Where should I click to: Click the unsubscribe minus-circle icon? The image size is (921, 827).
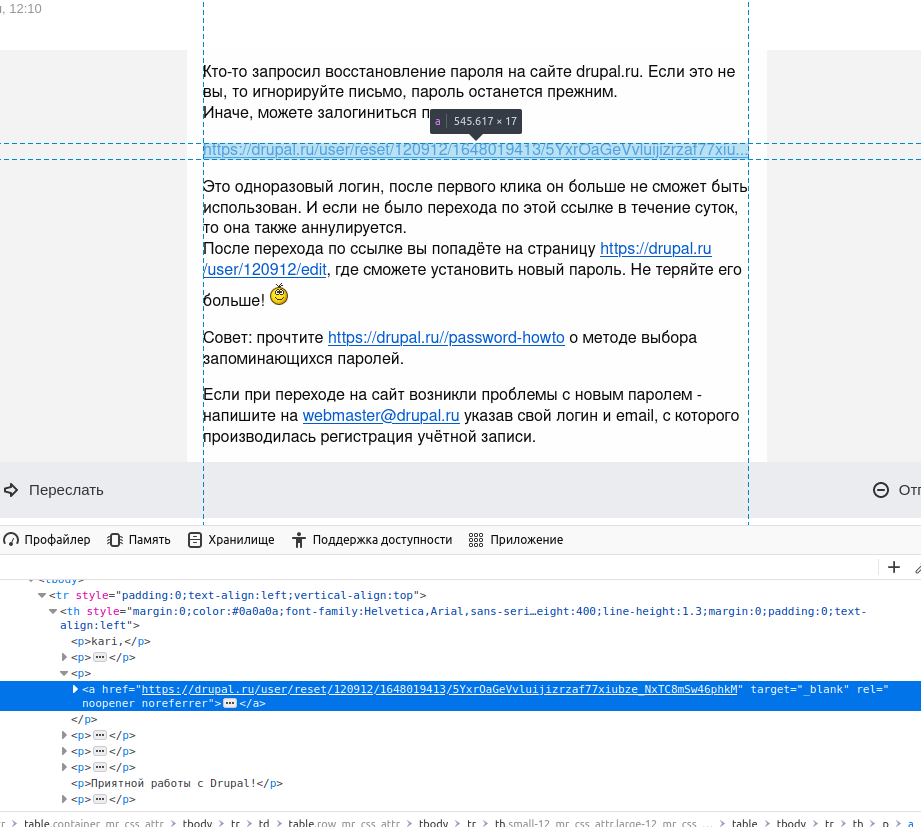tap(880, 490)
